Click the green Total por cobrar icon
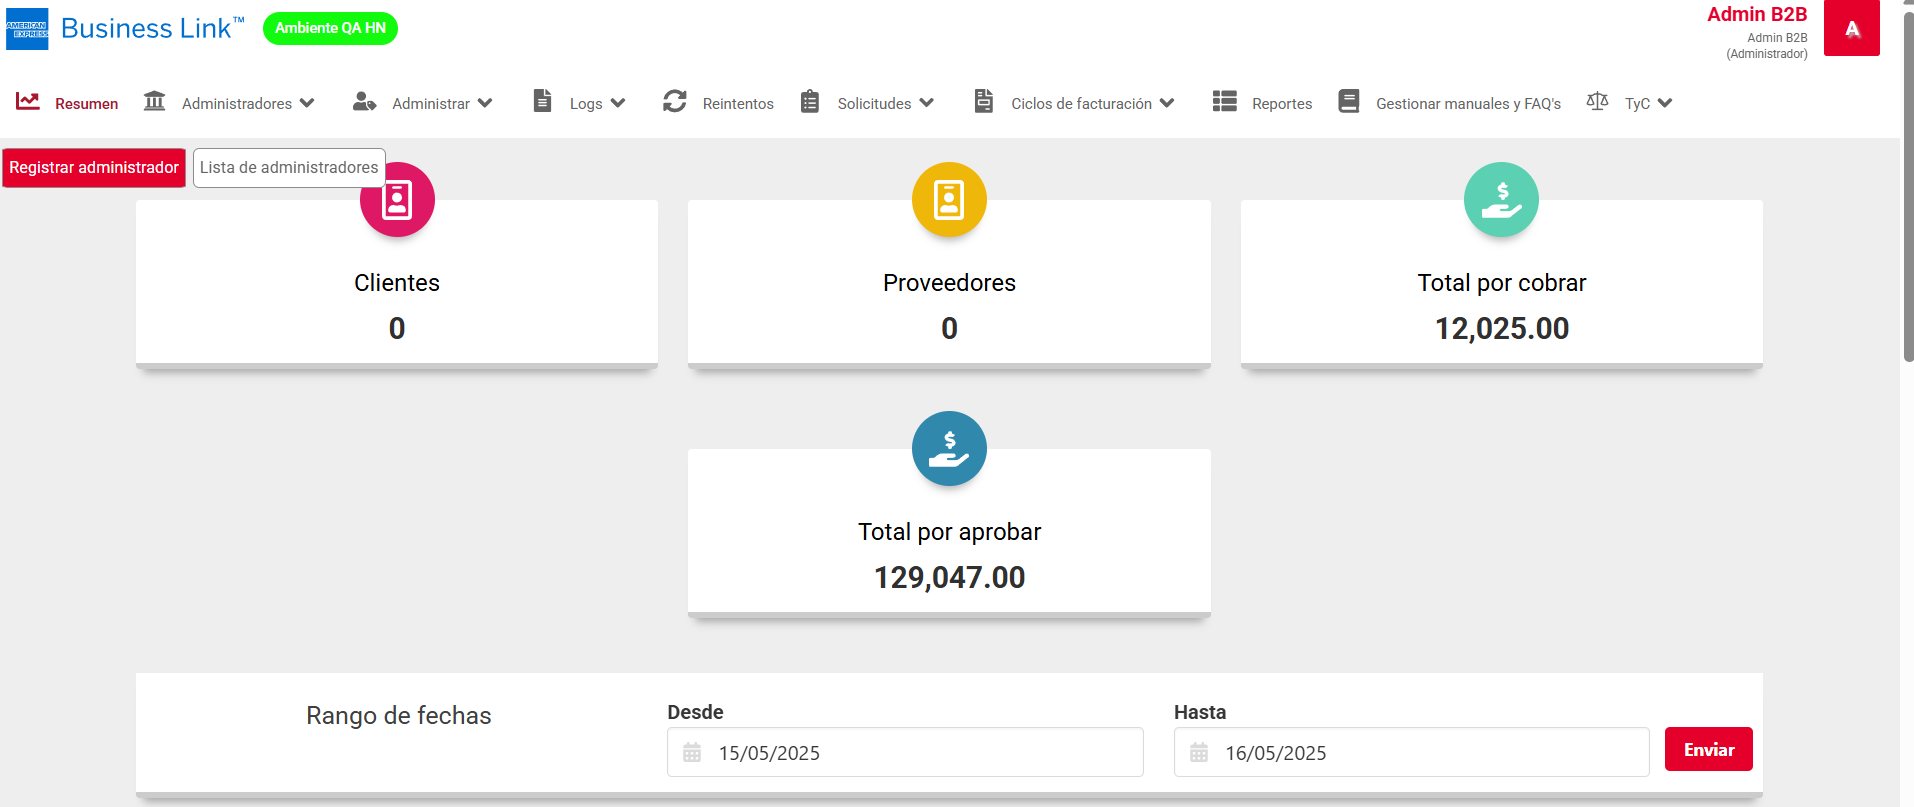 (x=1501, y=200)
